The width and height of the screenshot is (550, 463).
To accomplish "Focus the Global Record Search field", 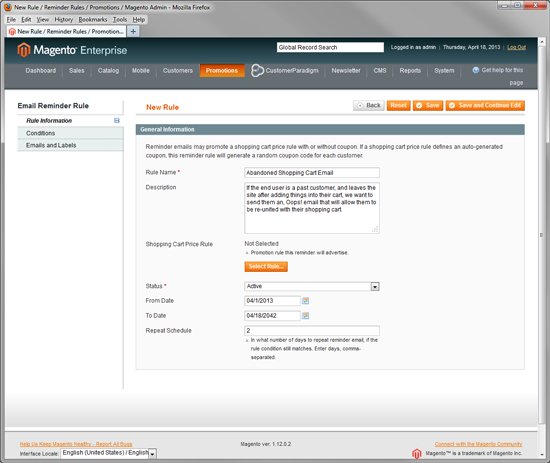I will pos(330,47).
